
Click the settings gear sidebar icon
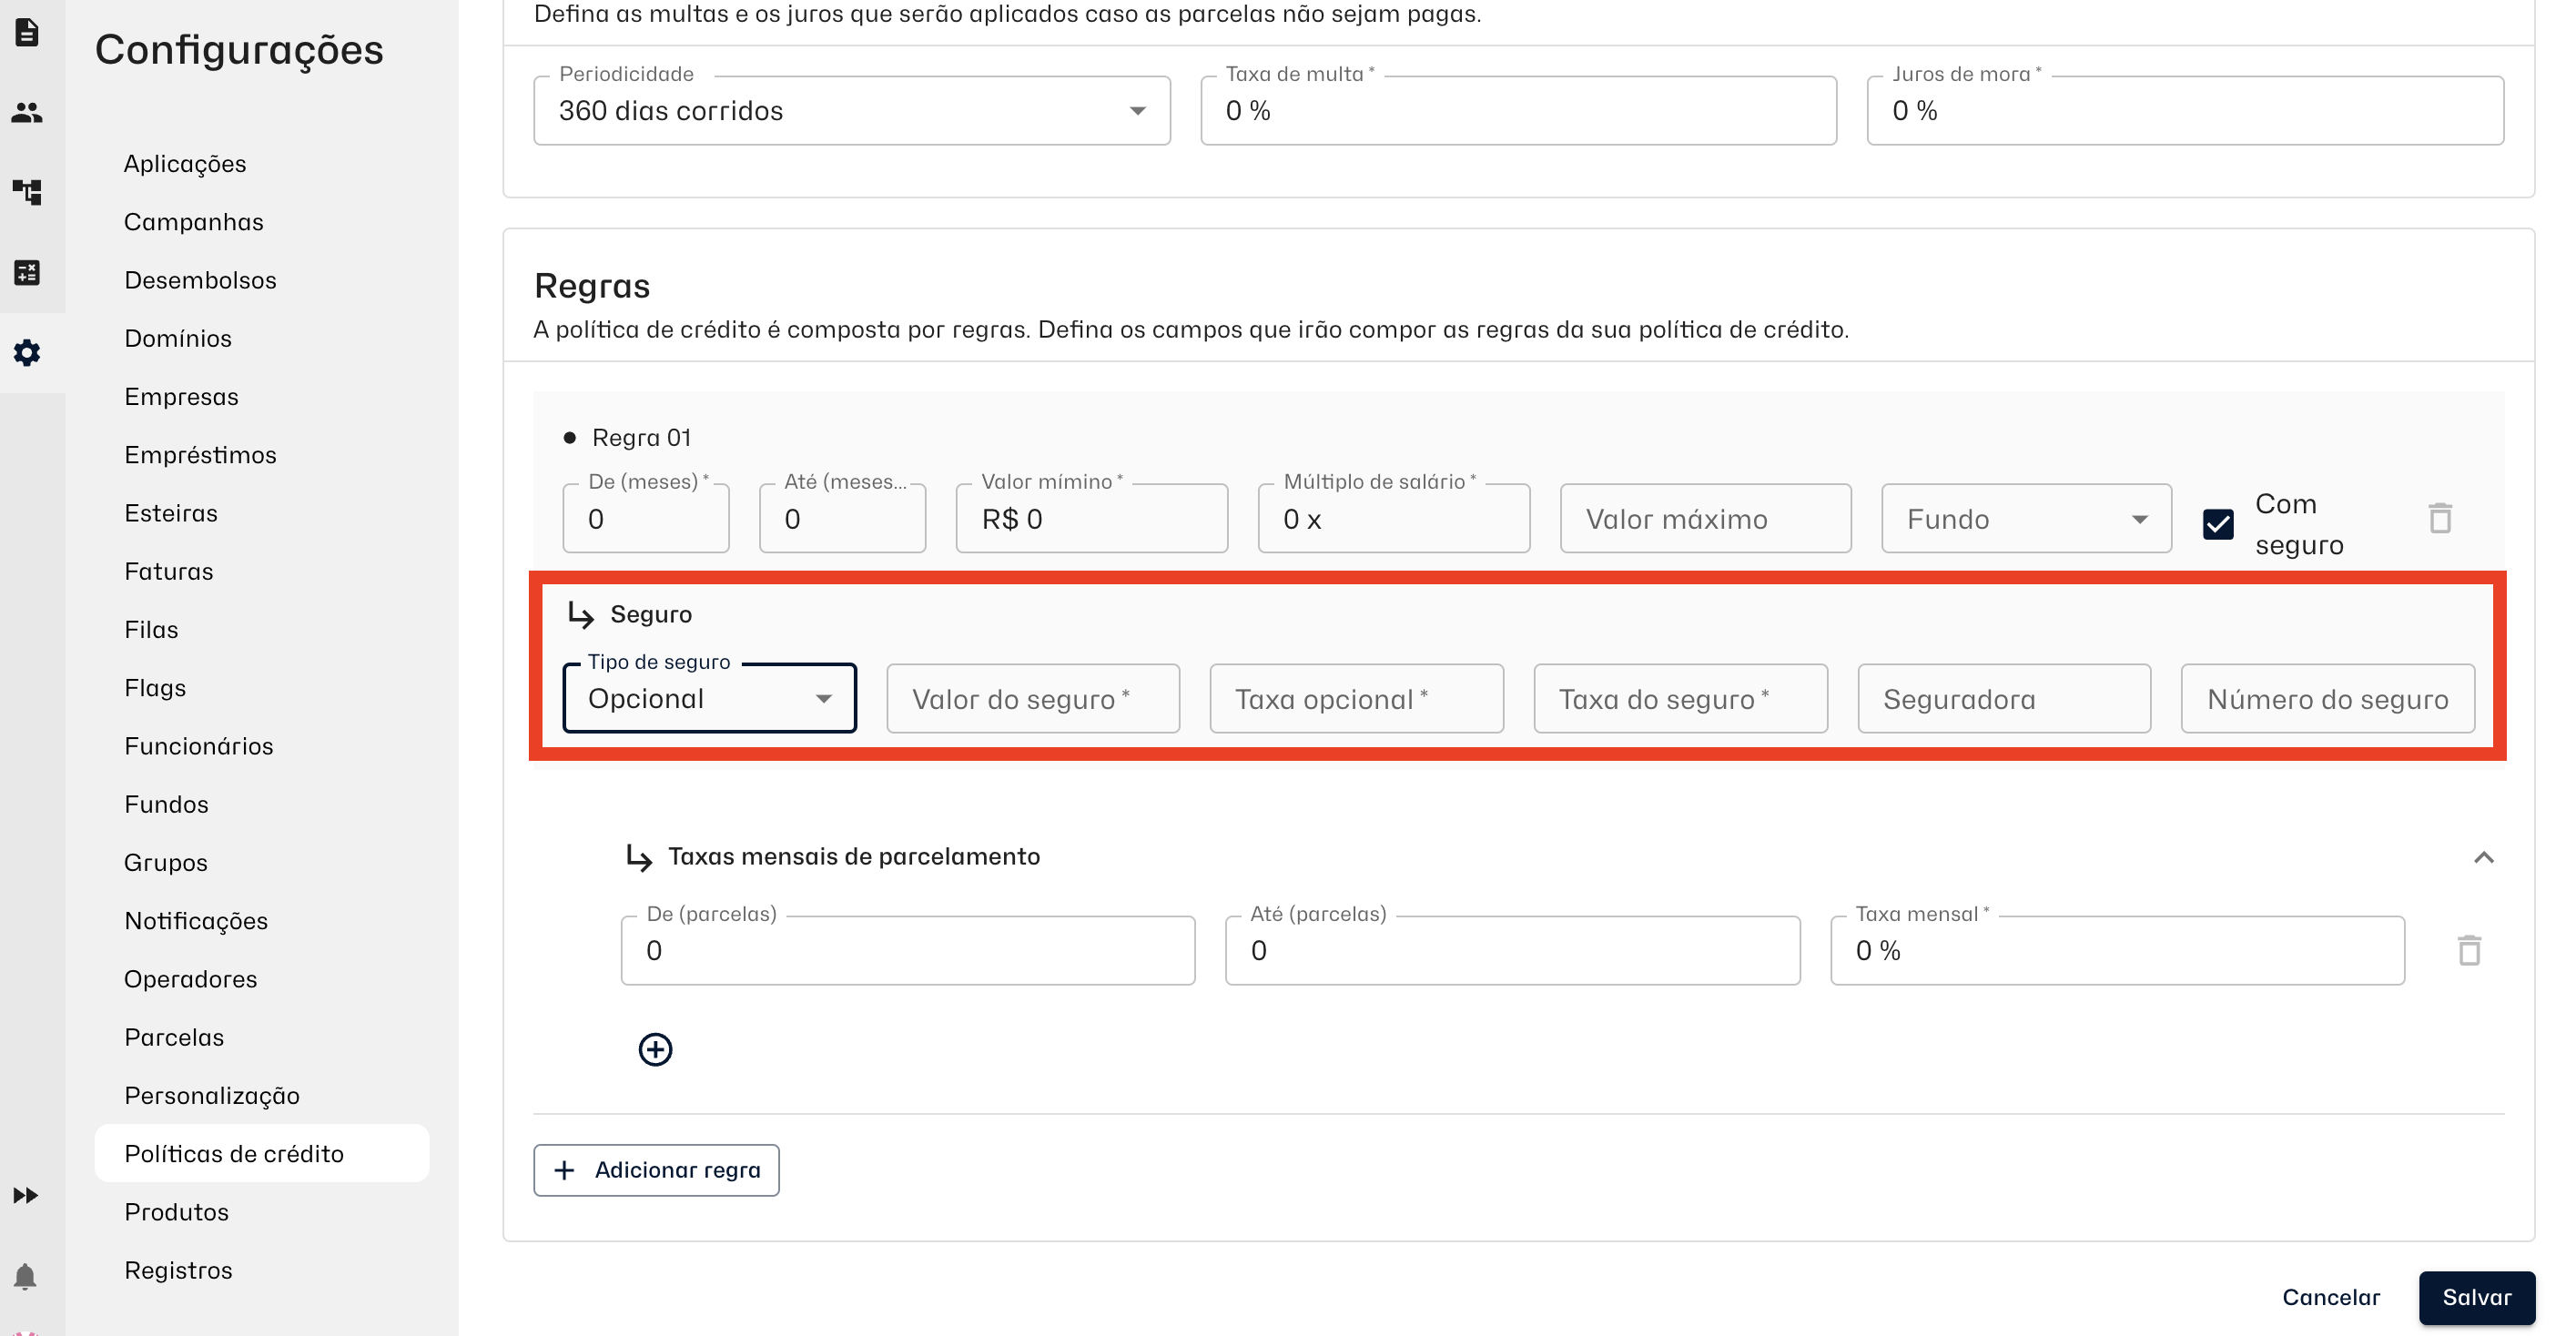tap(27, 352)
